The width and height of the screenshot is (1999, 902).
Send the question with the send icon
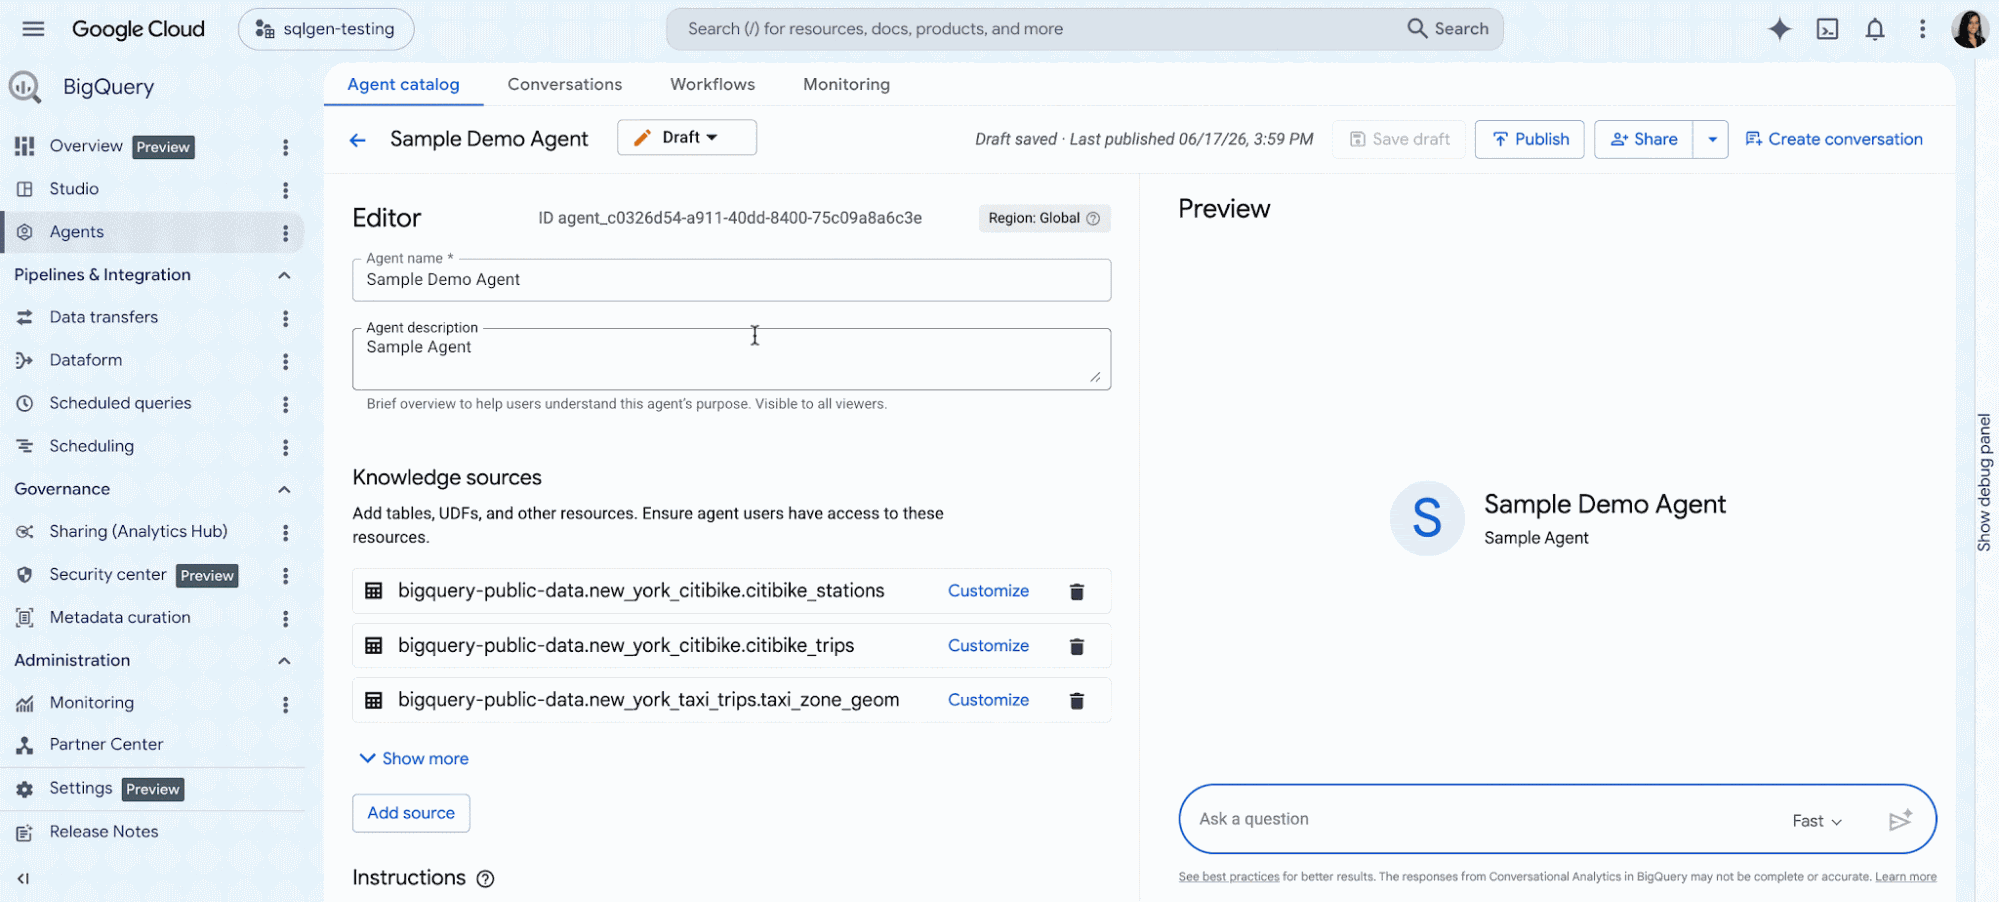click(x=1900, y=820)
